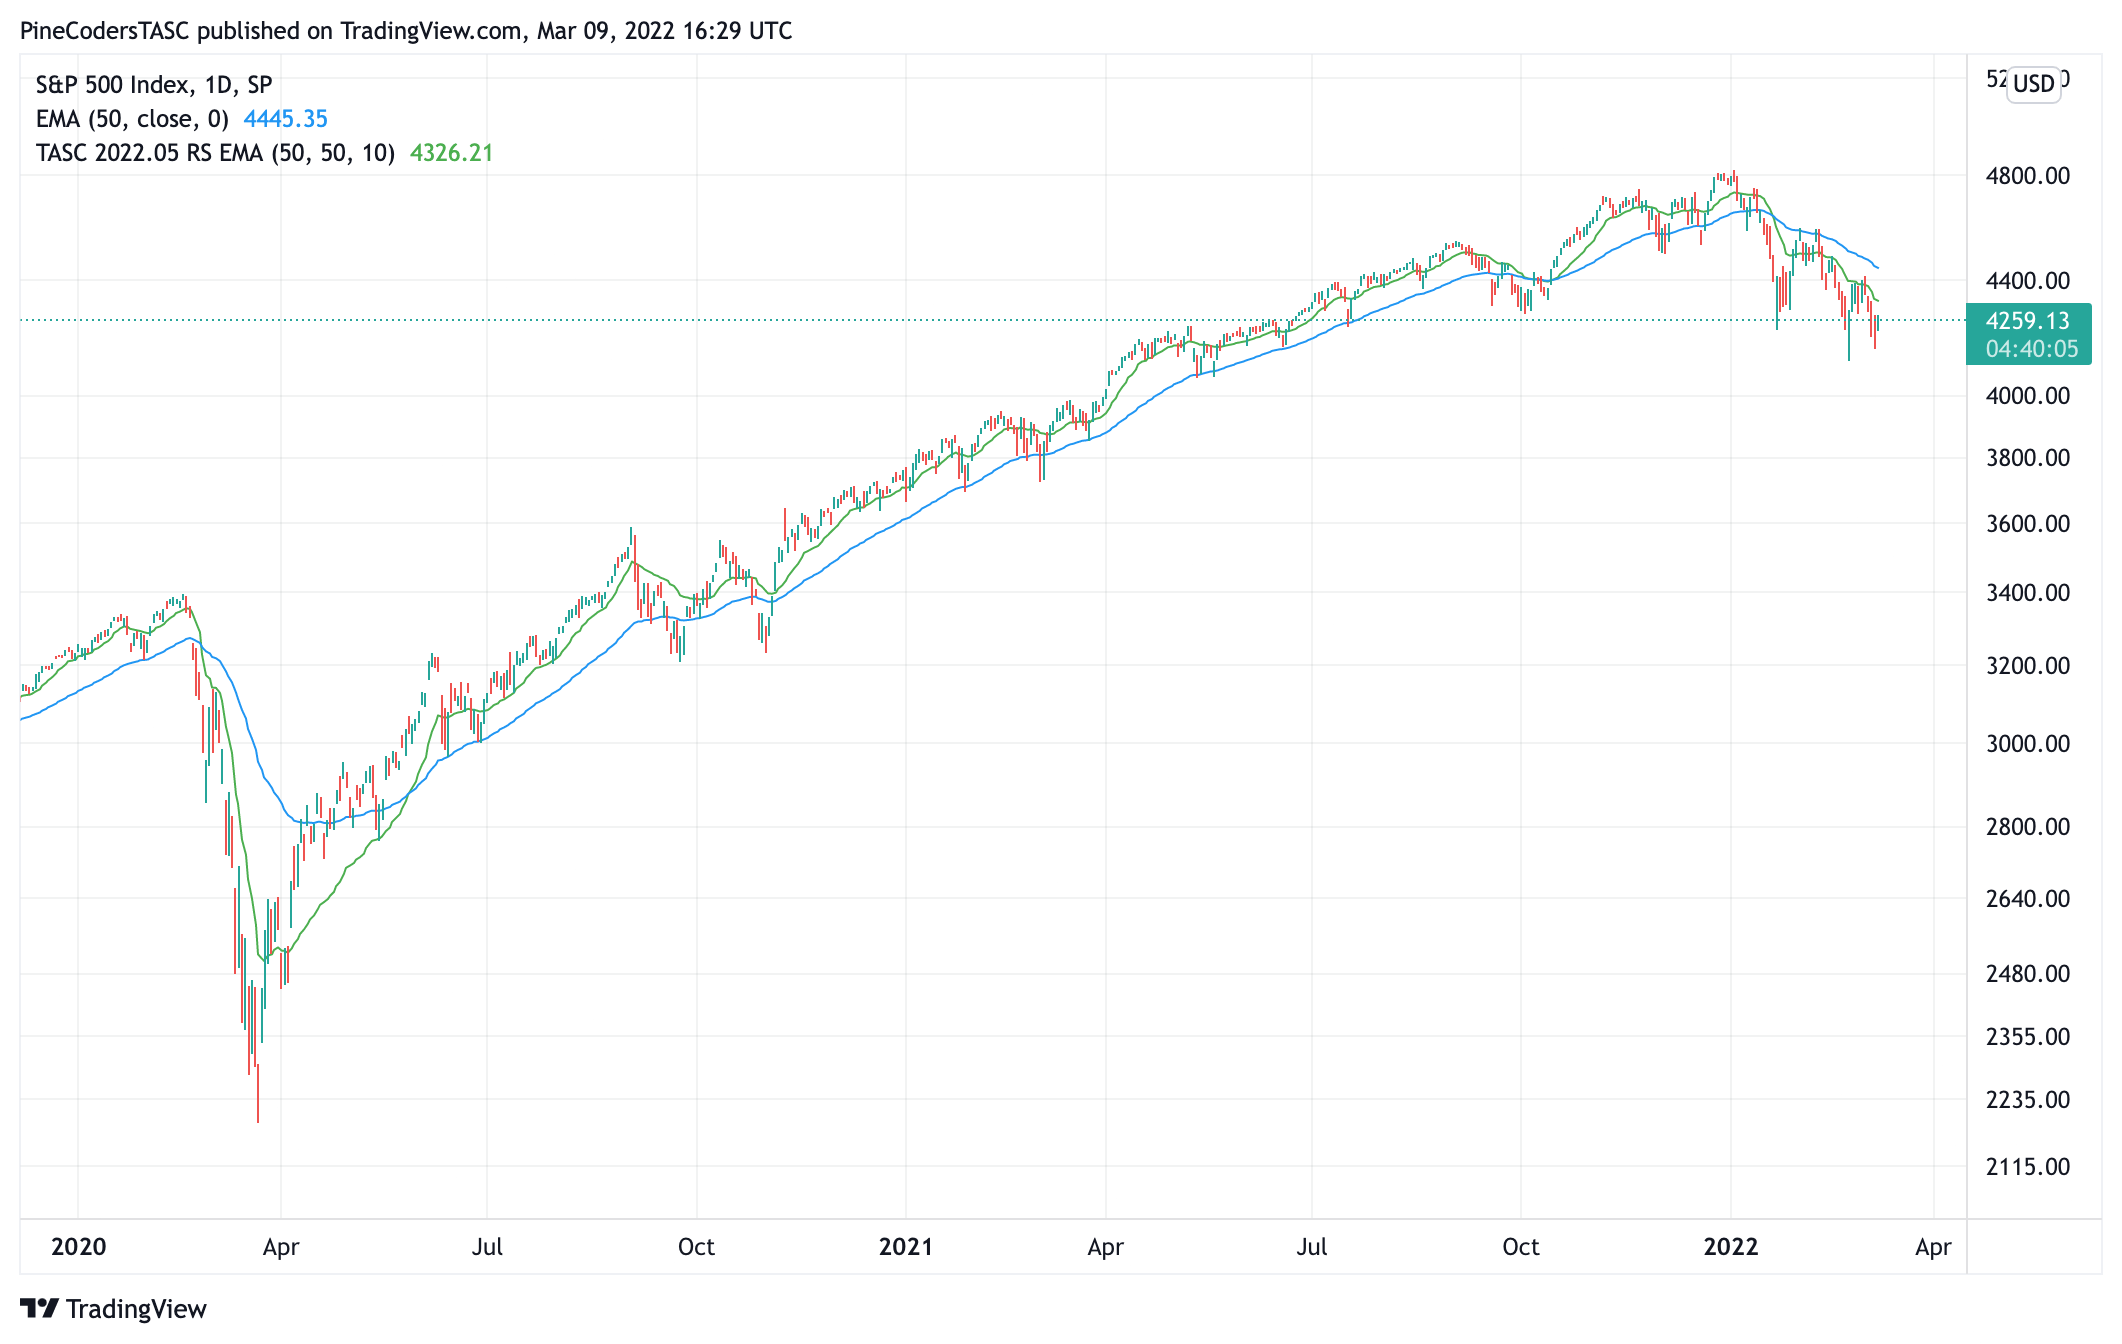
Task: Click the TradingView logo icon
Action: click(x=39, y=1308)
